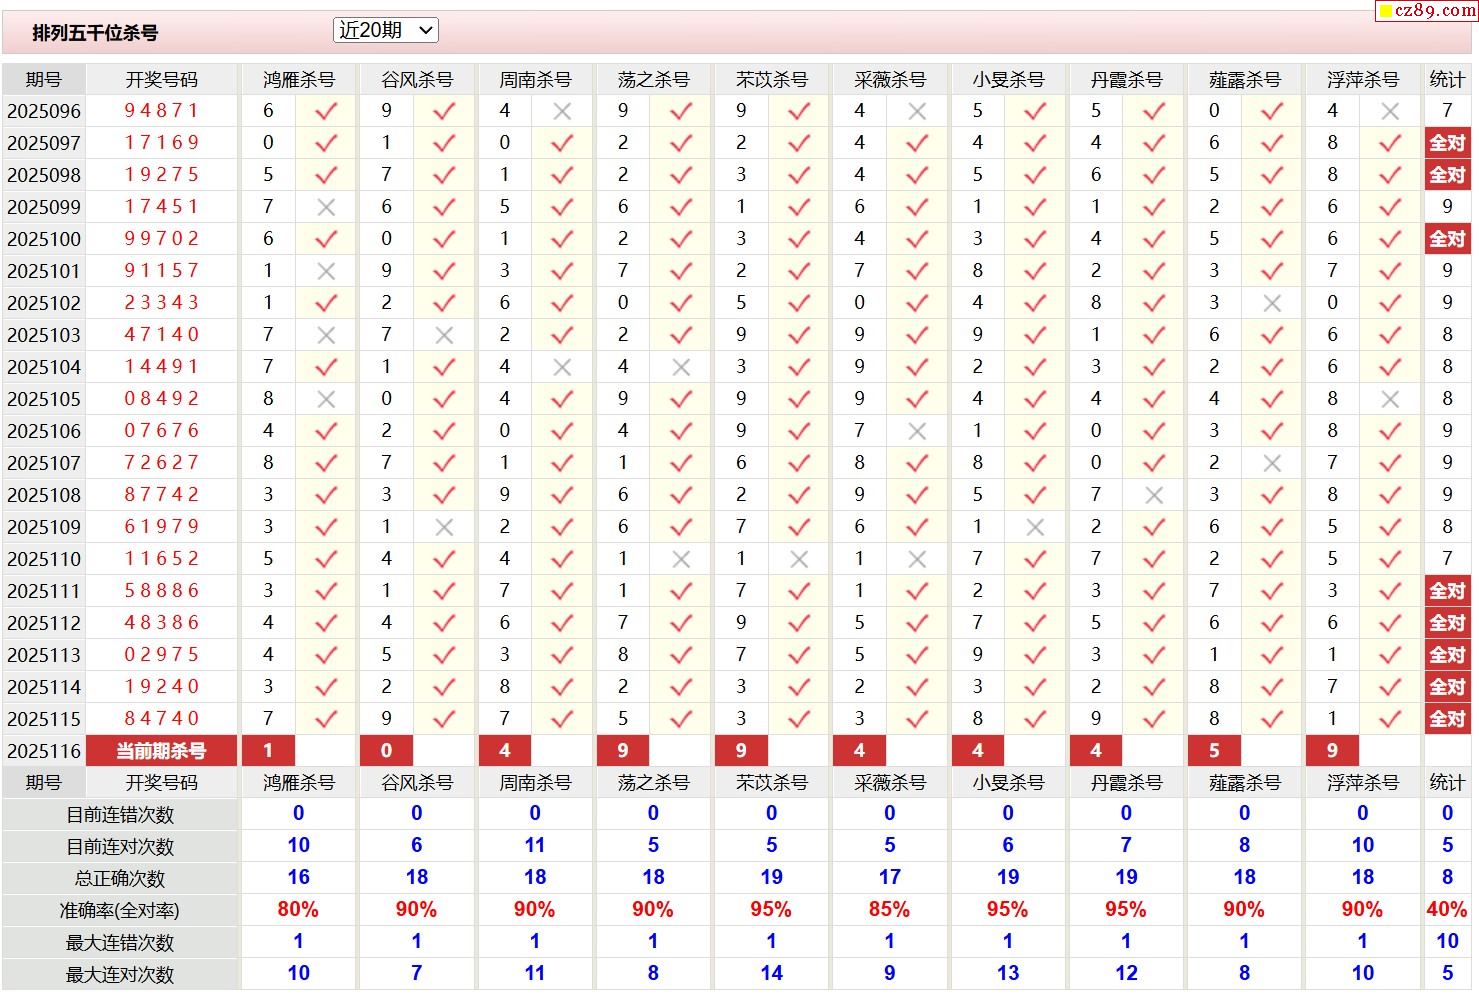
Task: Open the 近20期 period dropdown
Action: tap(386, 31)
